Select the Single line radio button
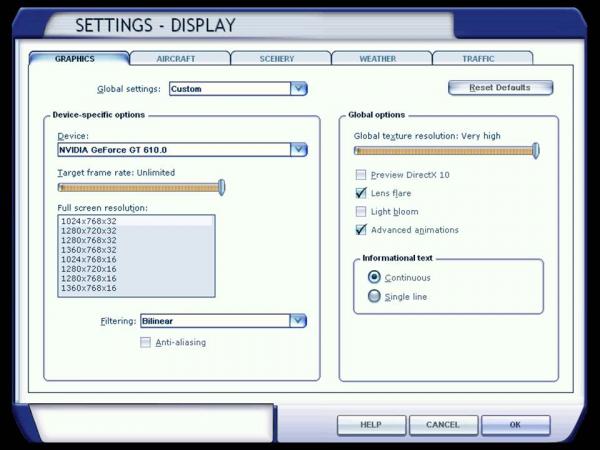The width and height of the screenshot is (600, 450). tap(374, 296)
